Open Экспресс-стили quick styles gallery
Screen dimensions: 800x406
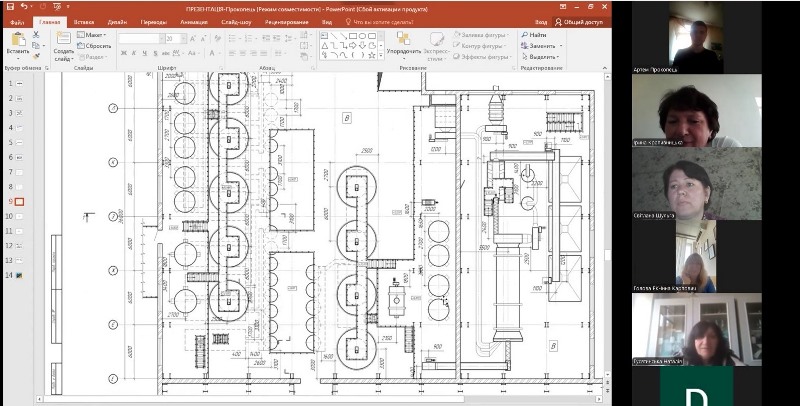437,46
